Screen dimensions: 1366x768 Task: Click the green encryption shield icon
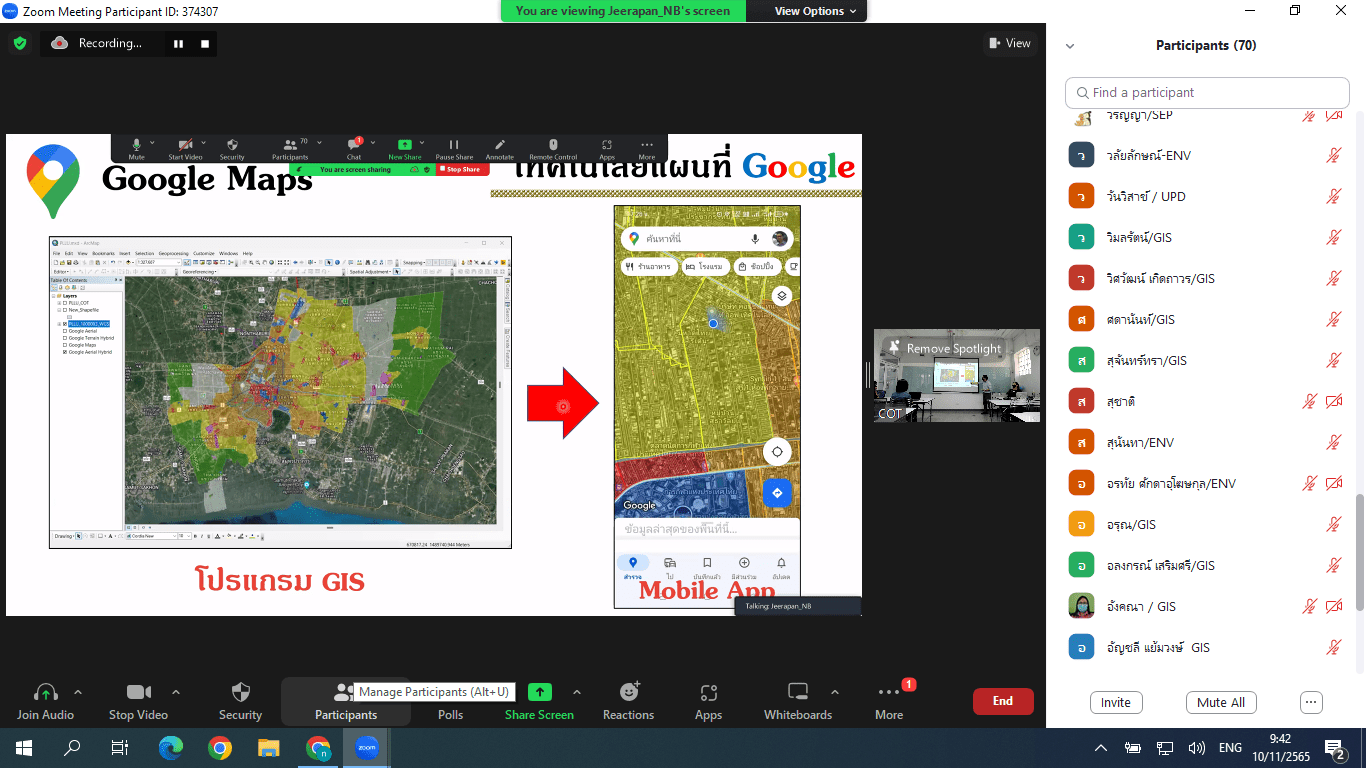tap(19, 43)
